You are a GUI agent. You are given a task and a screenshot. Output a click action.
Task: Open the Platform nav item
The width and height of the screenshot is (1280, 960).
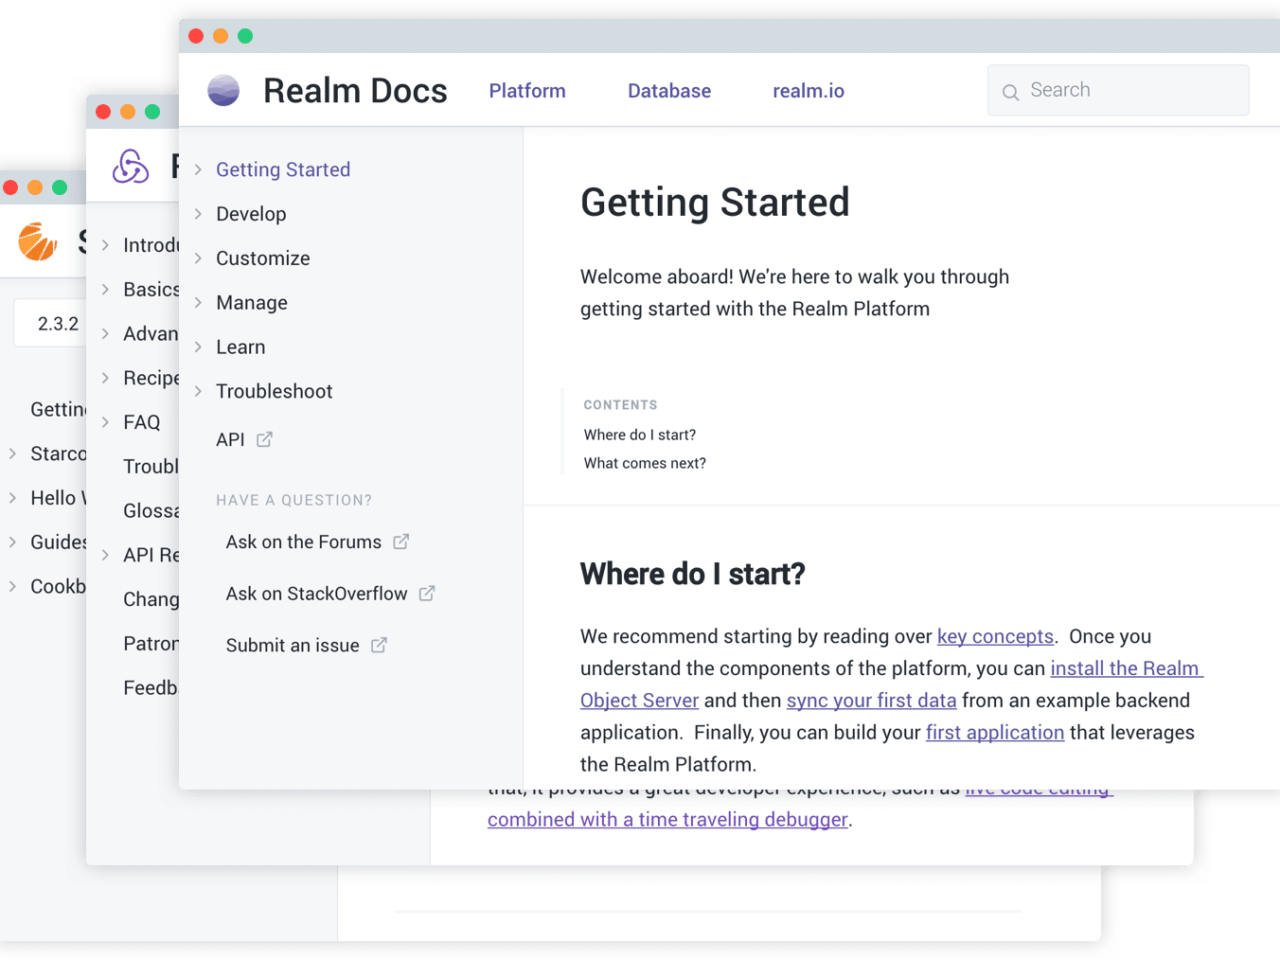pyautogui.click(x=527, y=91)
